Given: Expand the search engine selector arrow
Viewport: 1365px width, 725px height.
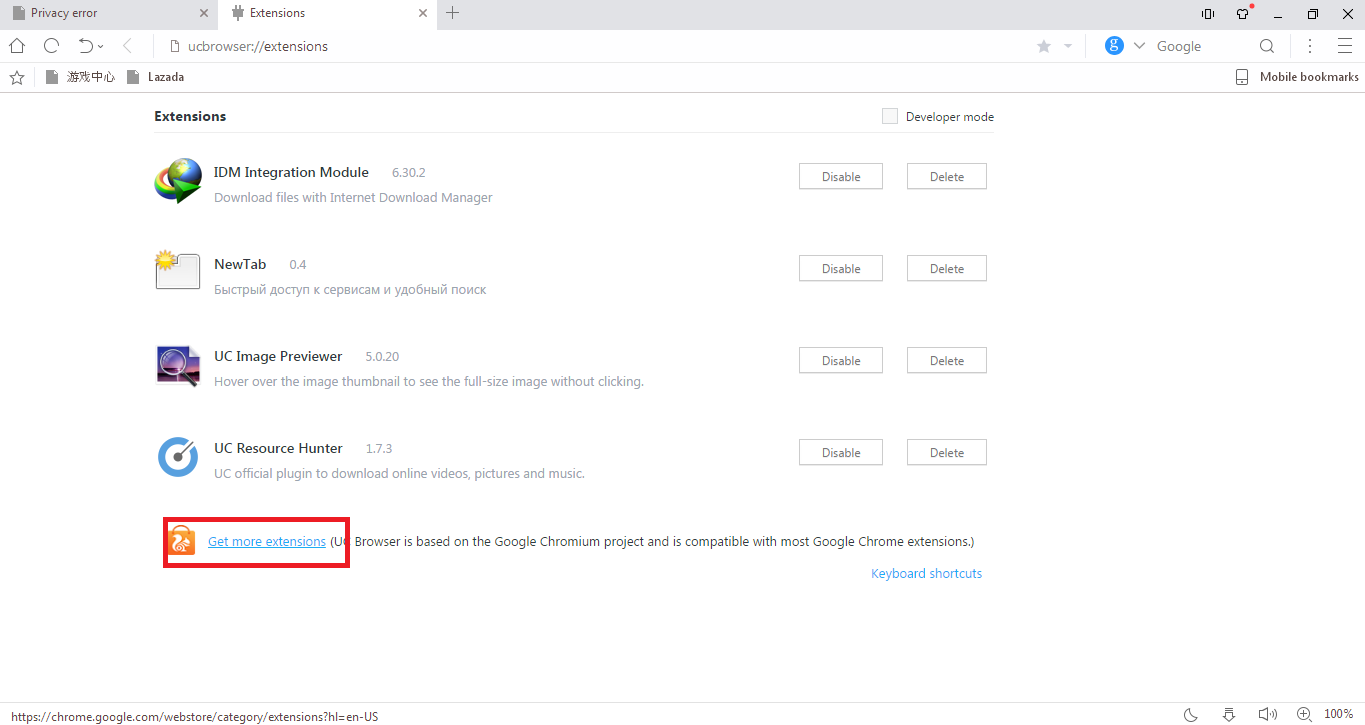Looking at the screenshot, I should pyautogui.click(x=1139, y=46).
